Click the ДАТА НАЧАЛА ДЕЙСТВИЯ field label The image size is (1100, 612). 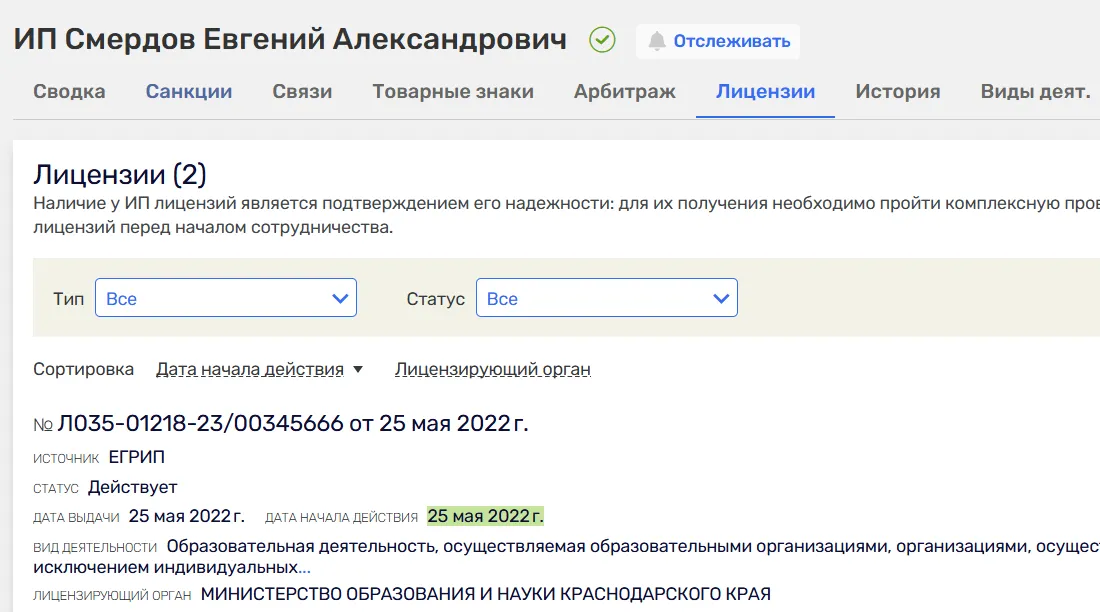pos(341,517)
